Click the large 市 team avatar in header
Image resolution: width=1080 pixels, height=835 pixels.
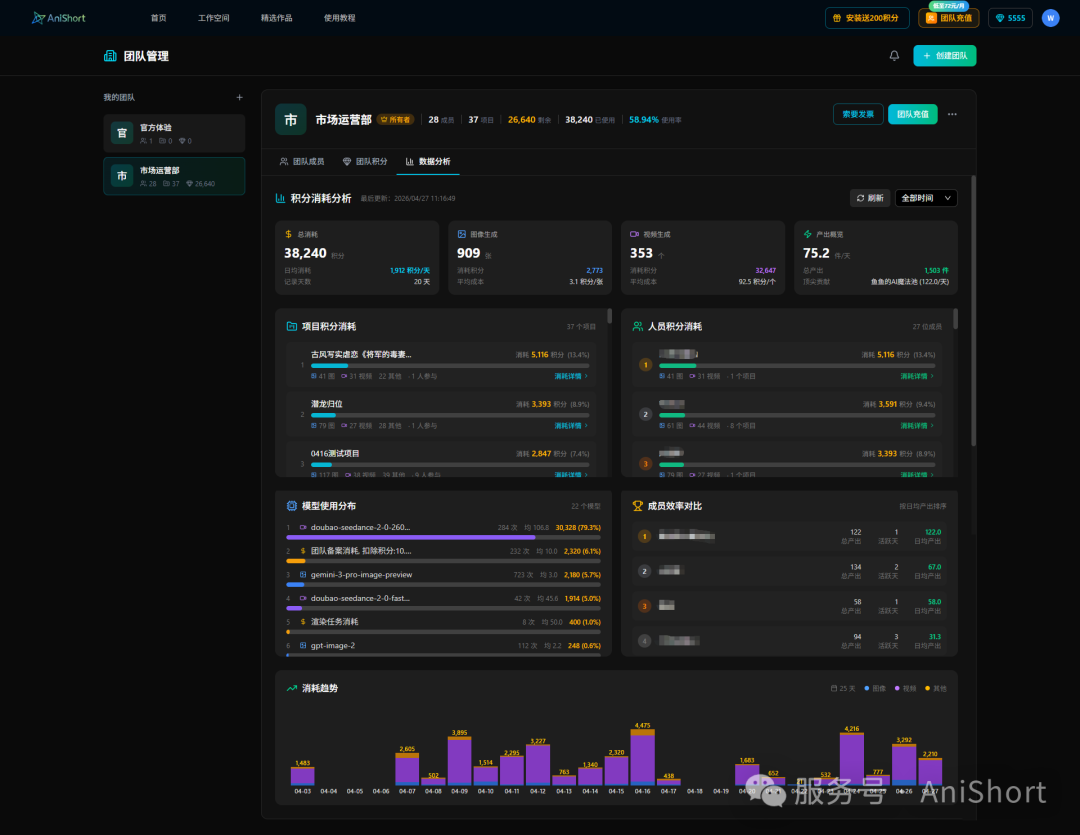click(291, 120)
